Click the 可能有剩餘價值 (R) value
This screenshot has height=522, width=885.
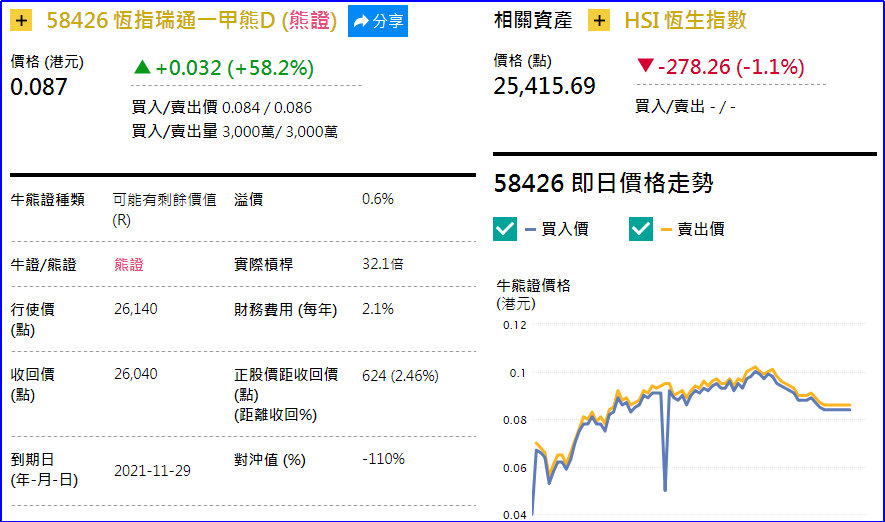coord(164,209)
